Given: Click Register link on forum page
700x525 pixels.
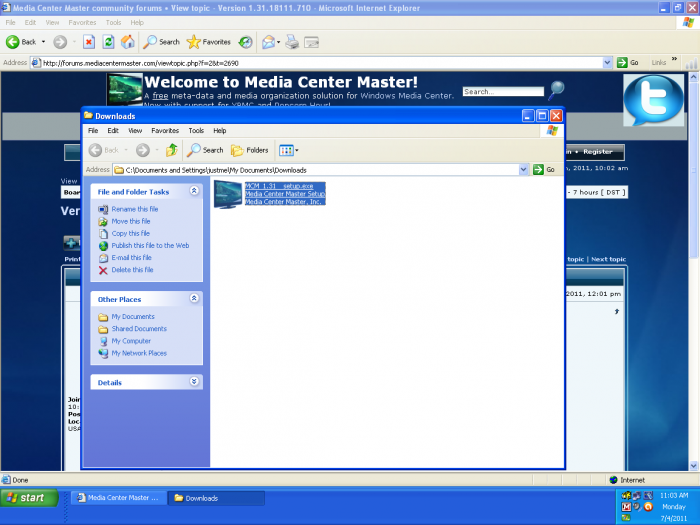Looking at the screenshot, I should 597,151.
